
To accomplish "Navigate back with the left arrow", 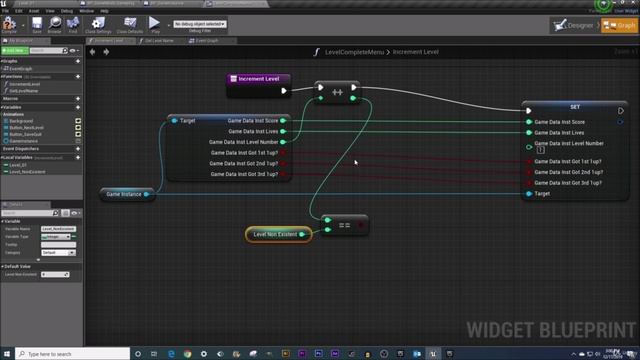I will [x=92, y=52].
